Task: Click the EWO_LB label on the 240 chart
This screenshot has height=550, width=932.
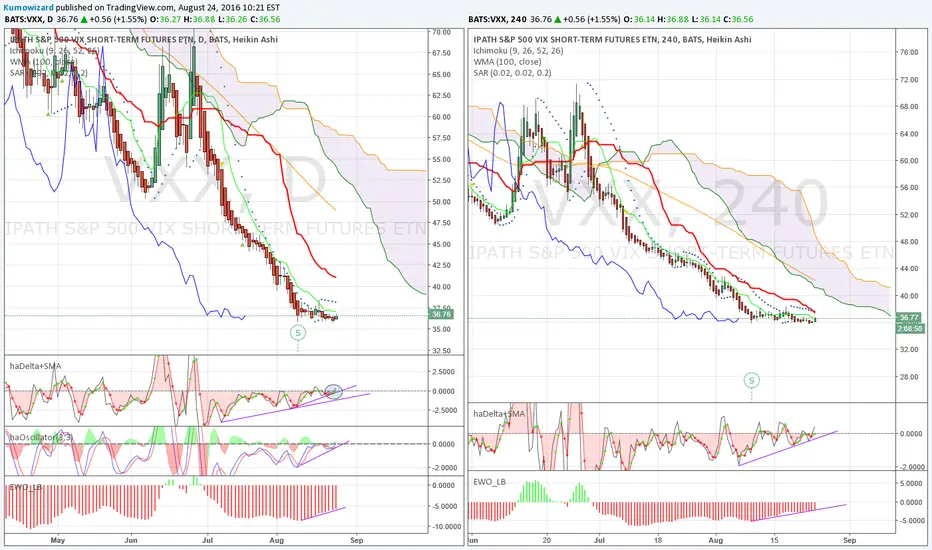Action: pos(490,482)
